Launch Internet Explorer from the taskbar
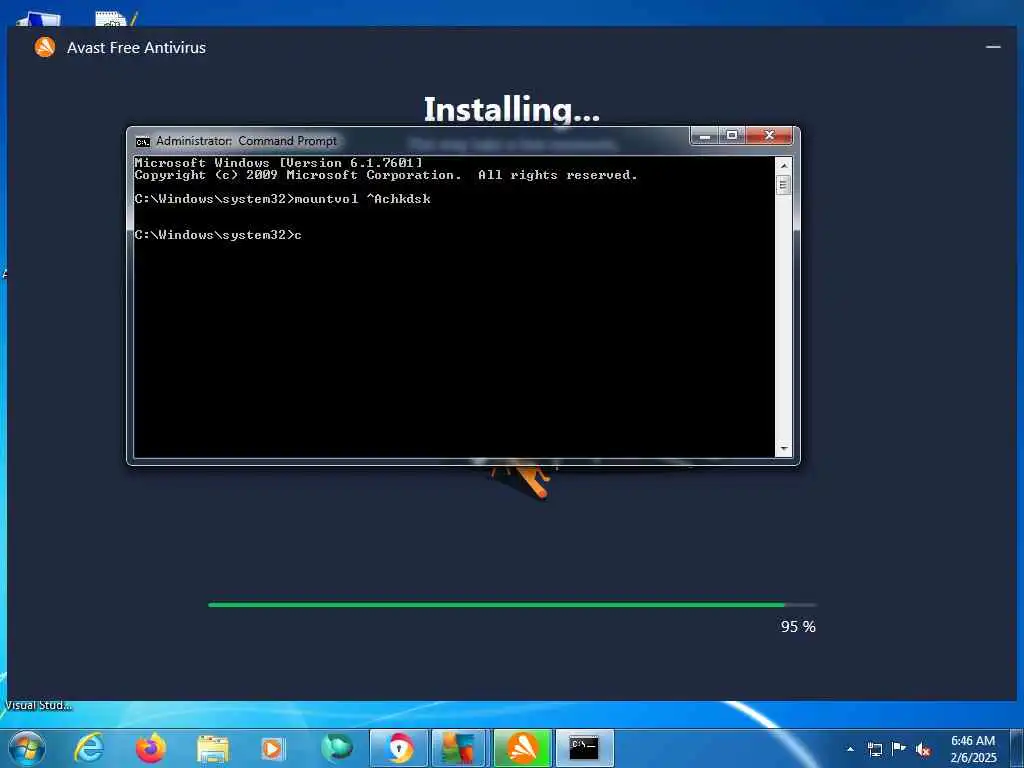 [x=89, y=748]
